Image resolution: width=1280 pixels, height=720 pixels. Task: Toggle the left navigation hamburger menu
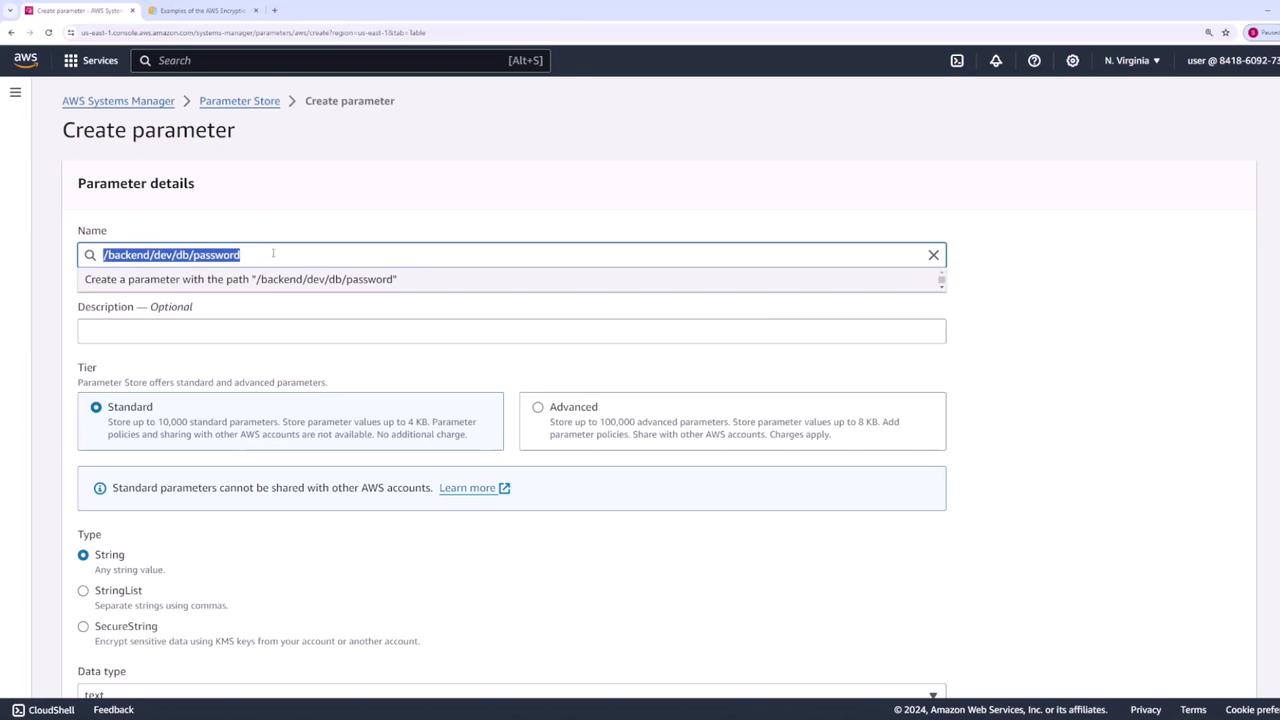(15, 92)
